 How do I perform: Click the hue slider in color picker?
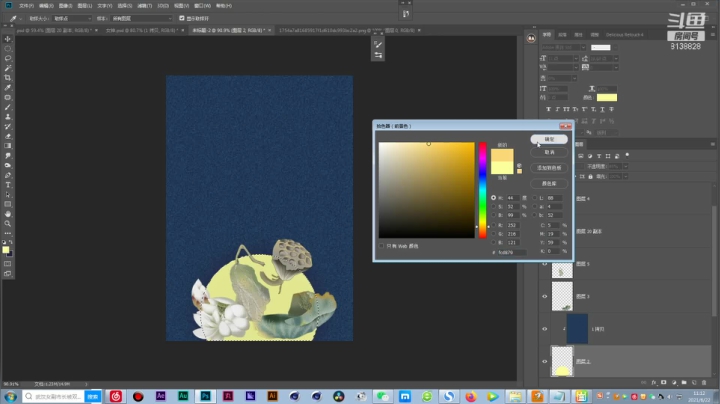(482, 190)
